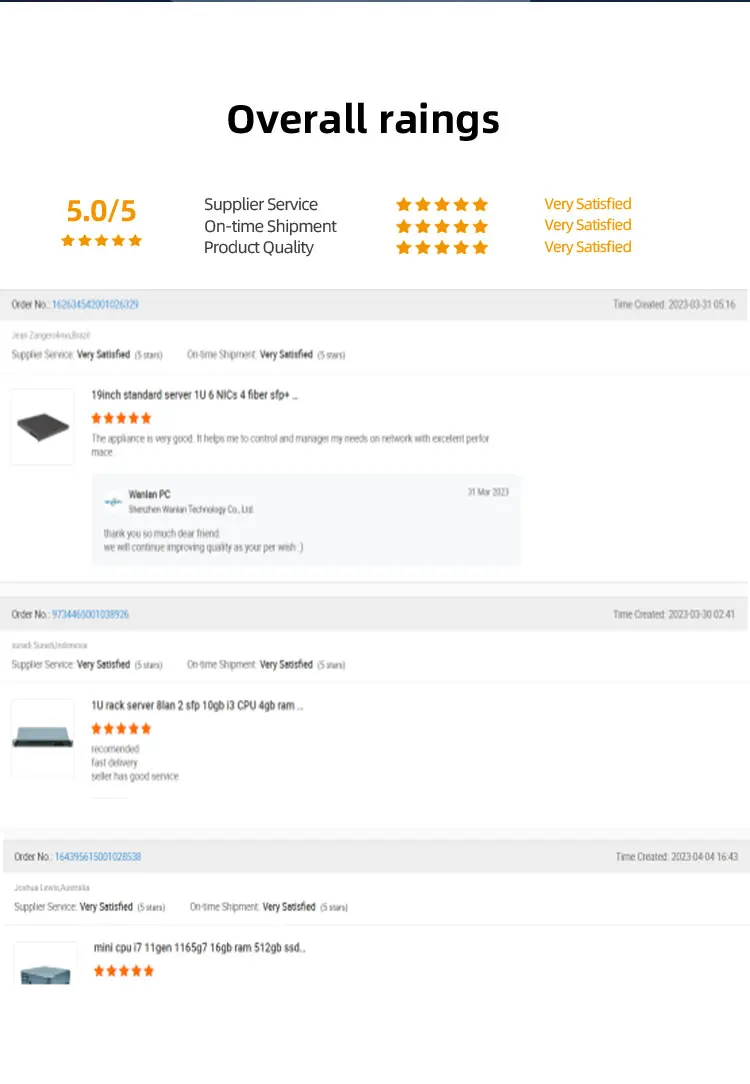Open order number 164395615001028538
Screen dimensions: 750x1084
click(x=98, y=857)
